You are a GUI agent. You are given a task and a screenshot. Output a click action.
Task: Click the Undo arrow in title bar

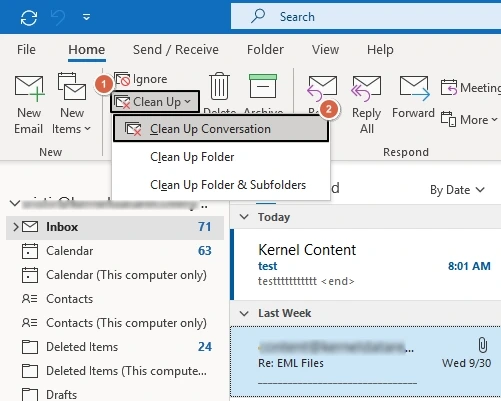(58, 17)
